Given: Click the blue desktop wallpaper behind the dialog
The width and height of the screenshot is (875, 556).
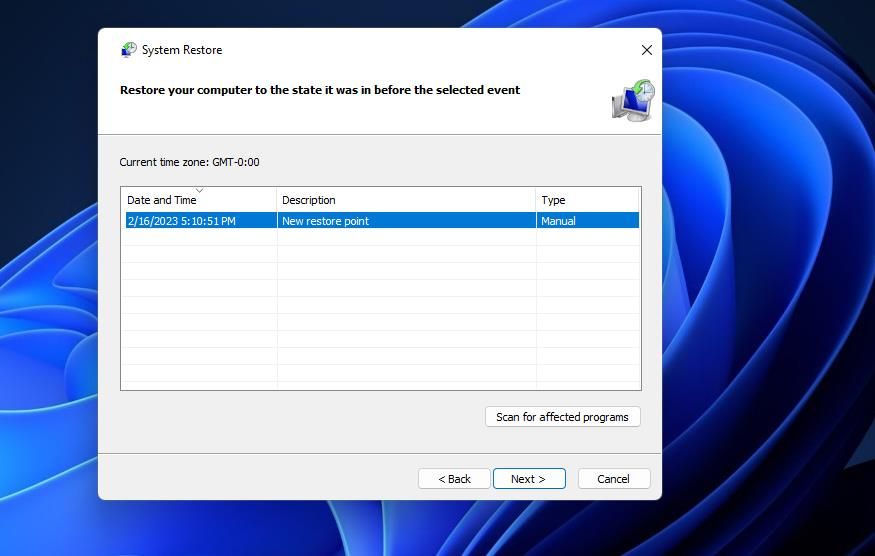Looking at the screenshot, I should click(770, 300).
